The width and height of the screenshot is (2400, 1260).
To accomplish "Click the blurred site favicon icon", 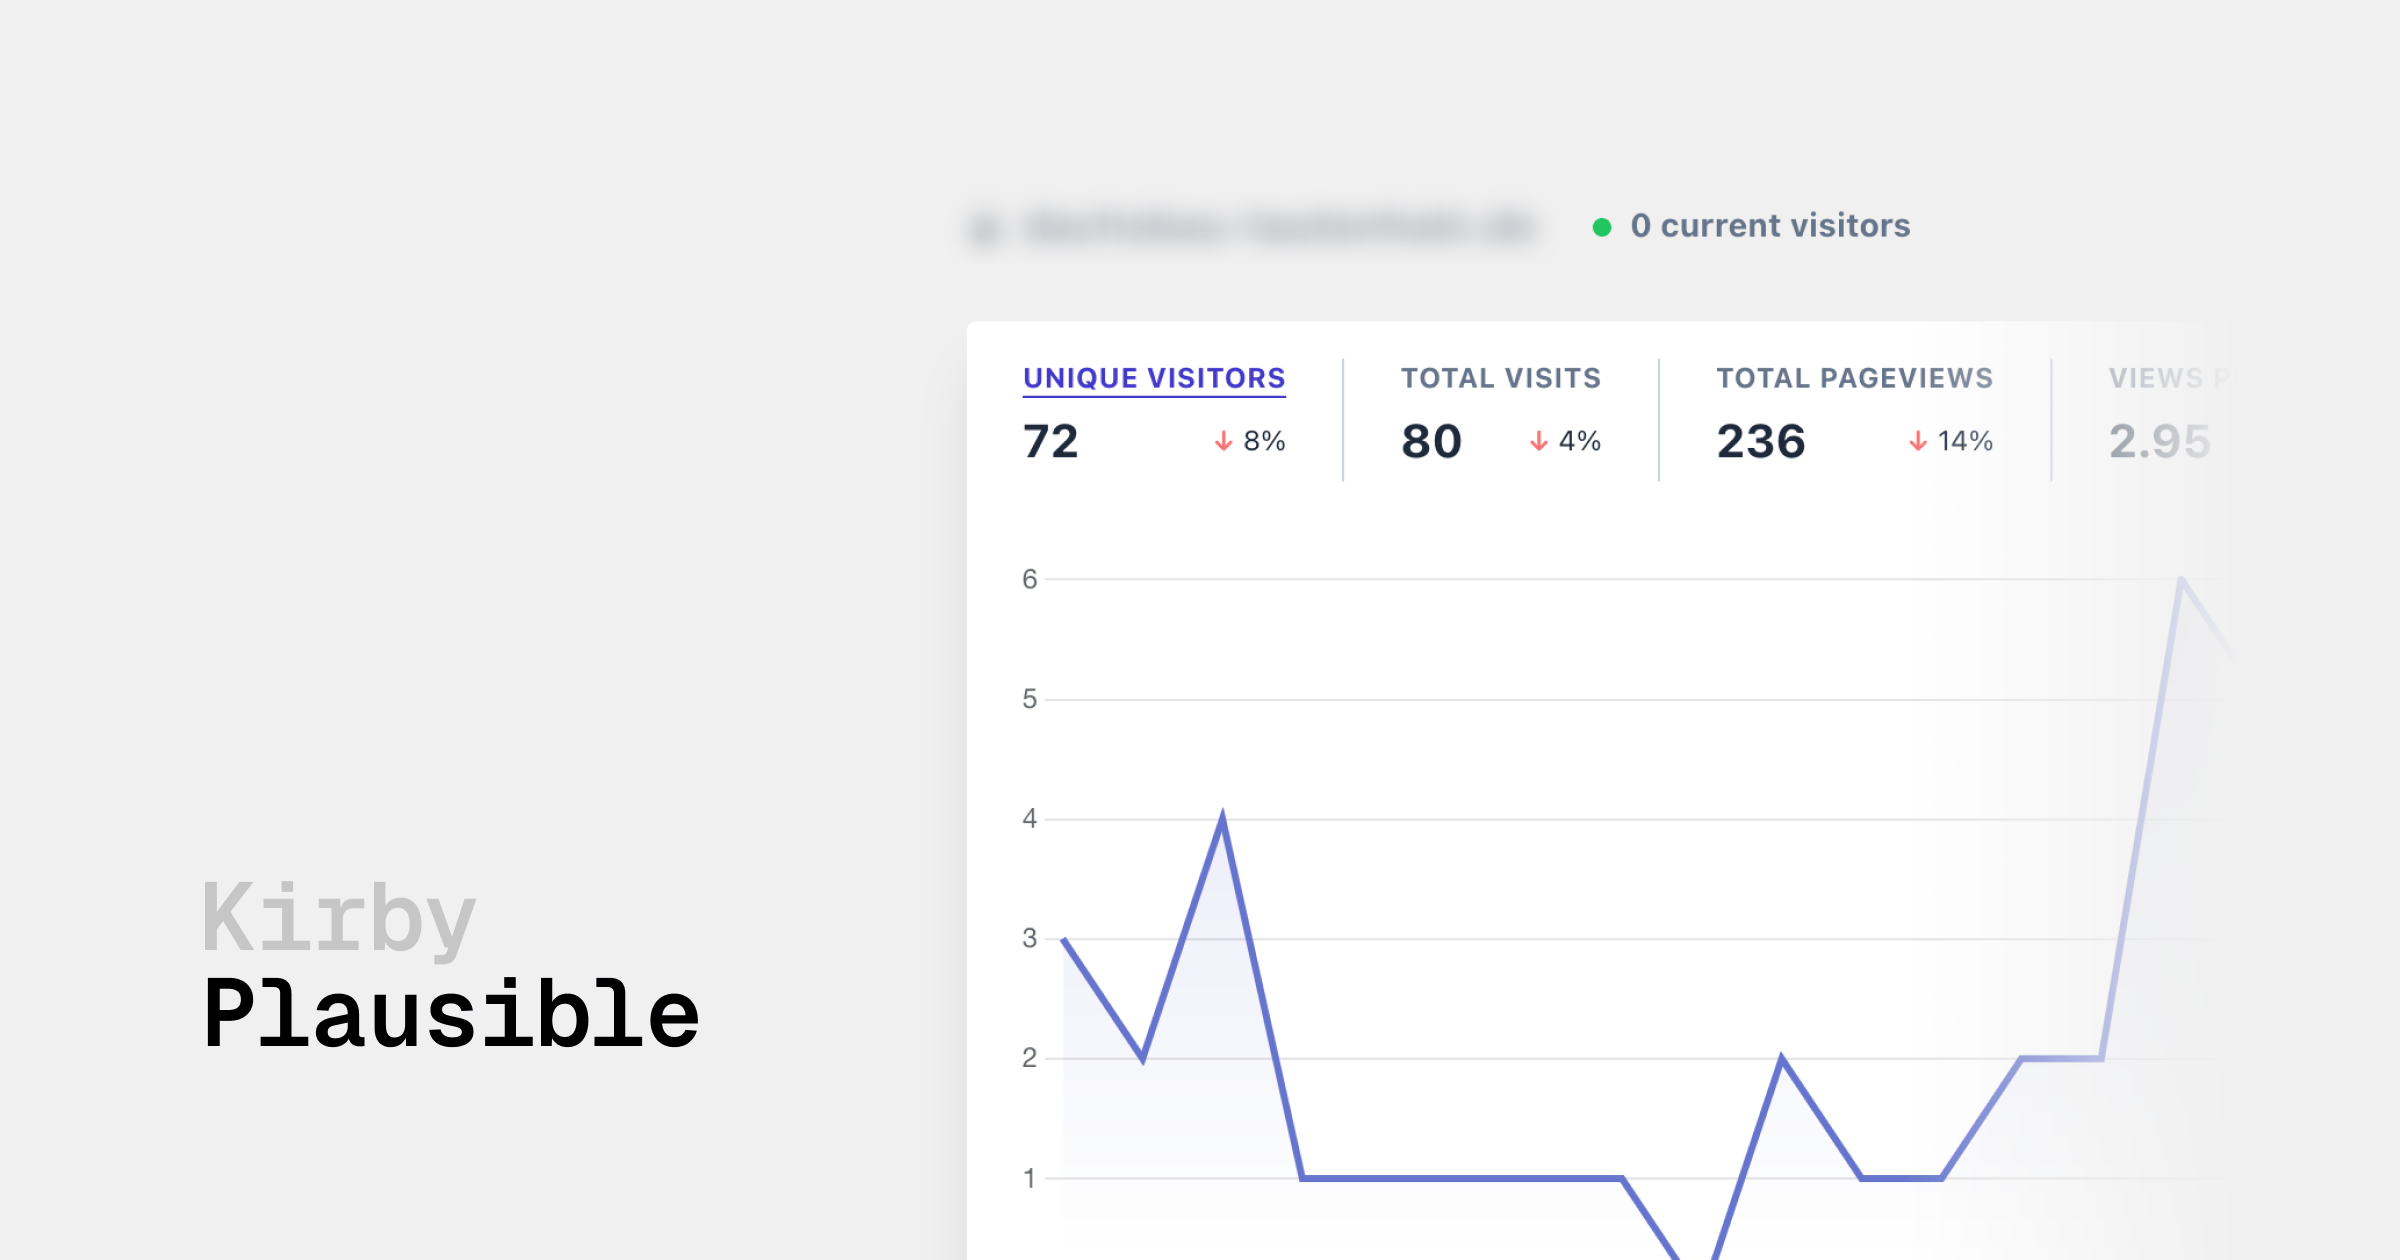I will coord(986,229).
